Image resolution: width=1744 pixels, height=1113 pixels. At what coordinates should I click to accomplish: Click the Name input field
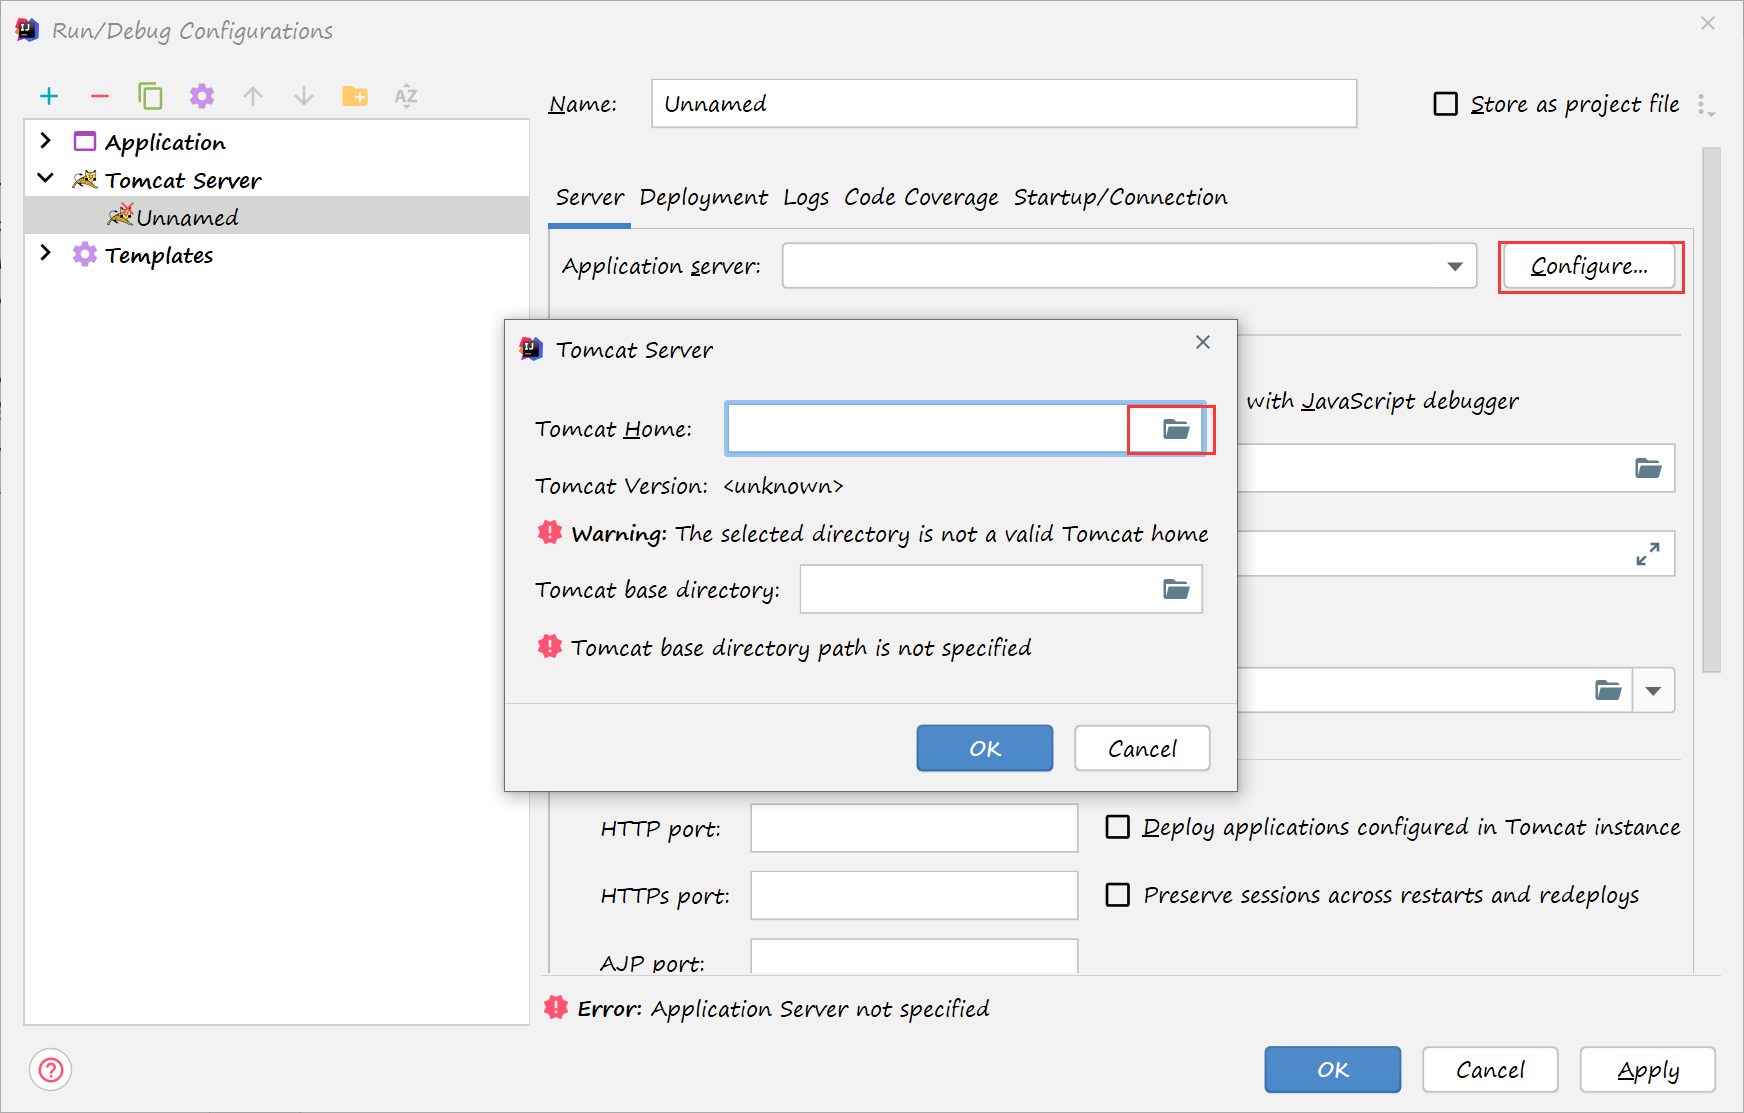(x=1004, y=104)
